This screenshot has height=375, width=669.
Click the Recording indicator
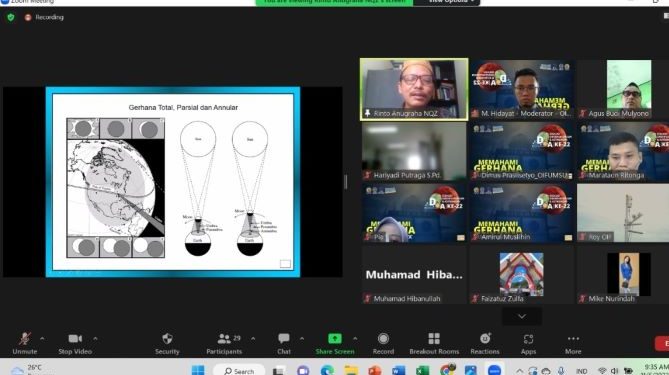44,17
